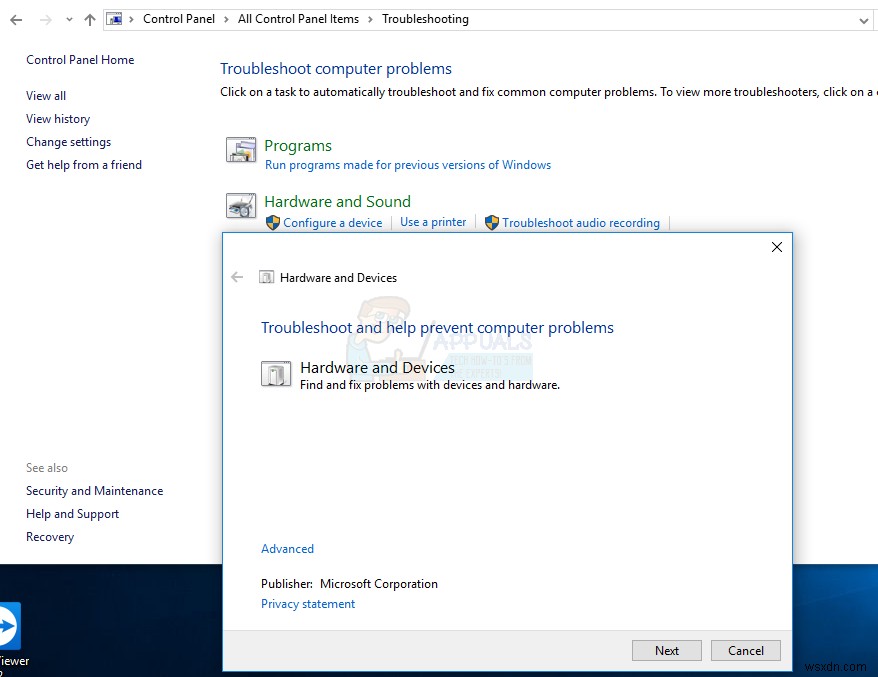The width and height of the screenshot is (878, 677).
Task: Click small Hardware and Devices title icon
Action: (x=267, y=277)
